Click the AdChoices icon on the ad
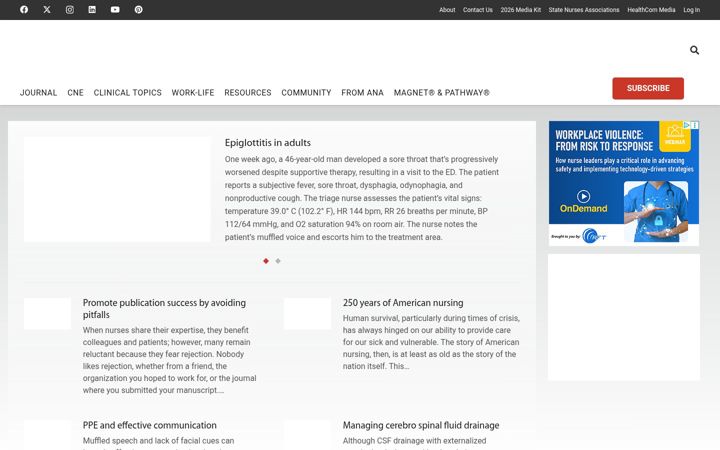720x450 pixels. pyautogui.click(x=686, y=125)
